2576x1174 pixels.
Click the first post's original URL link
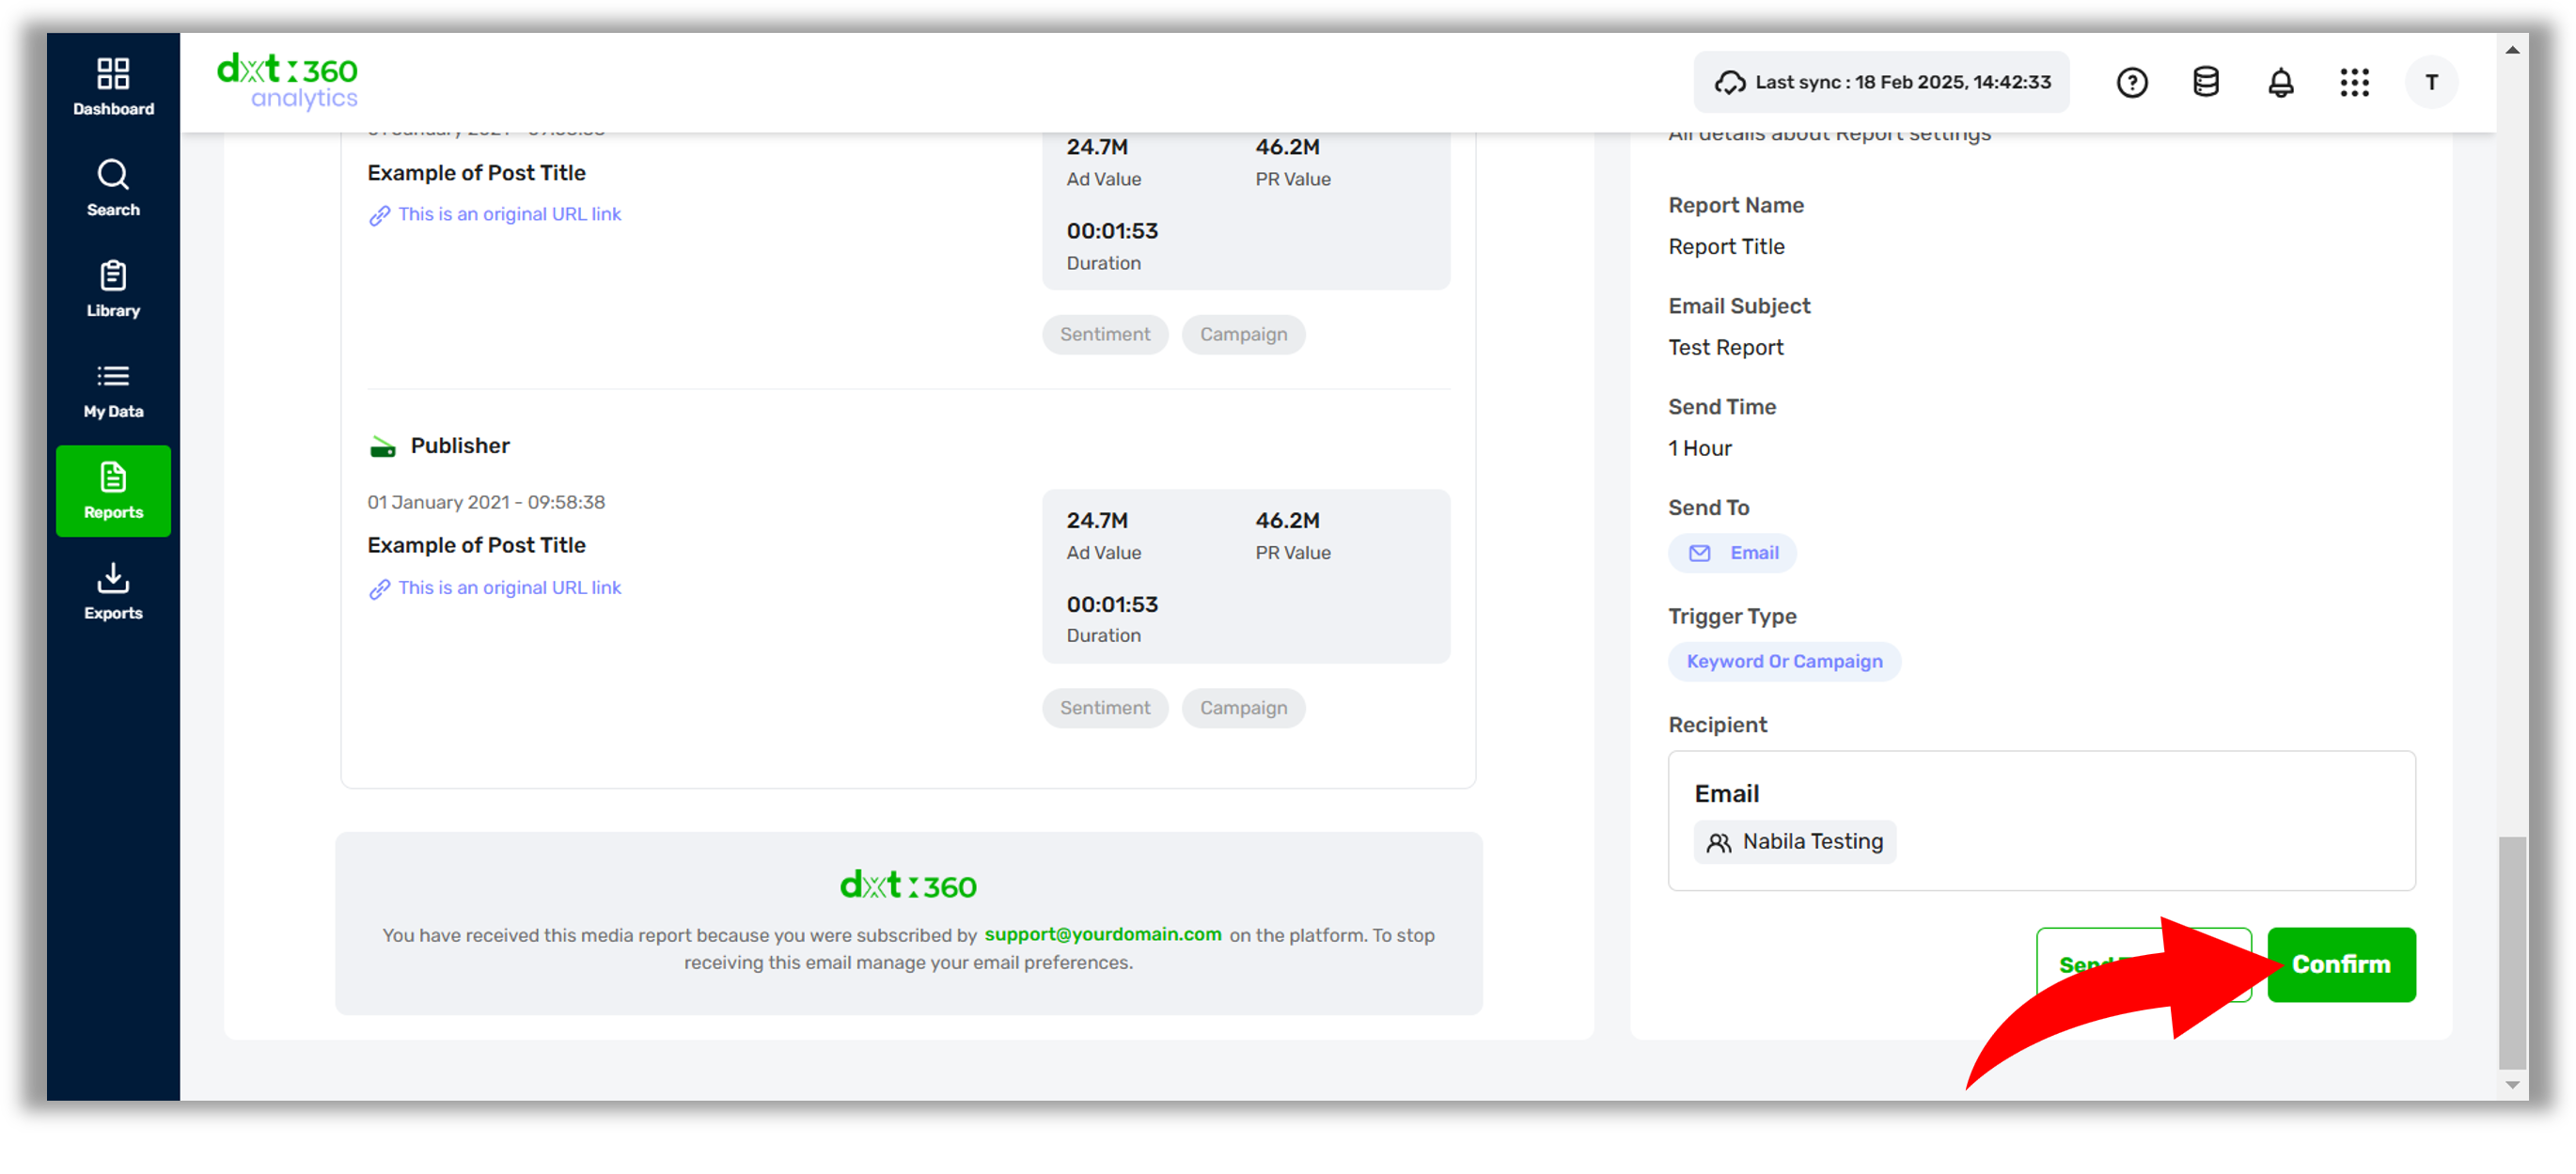coord(509,214)
